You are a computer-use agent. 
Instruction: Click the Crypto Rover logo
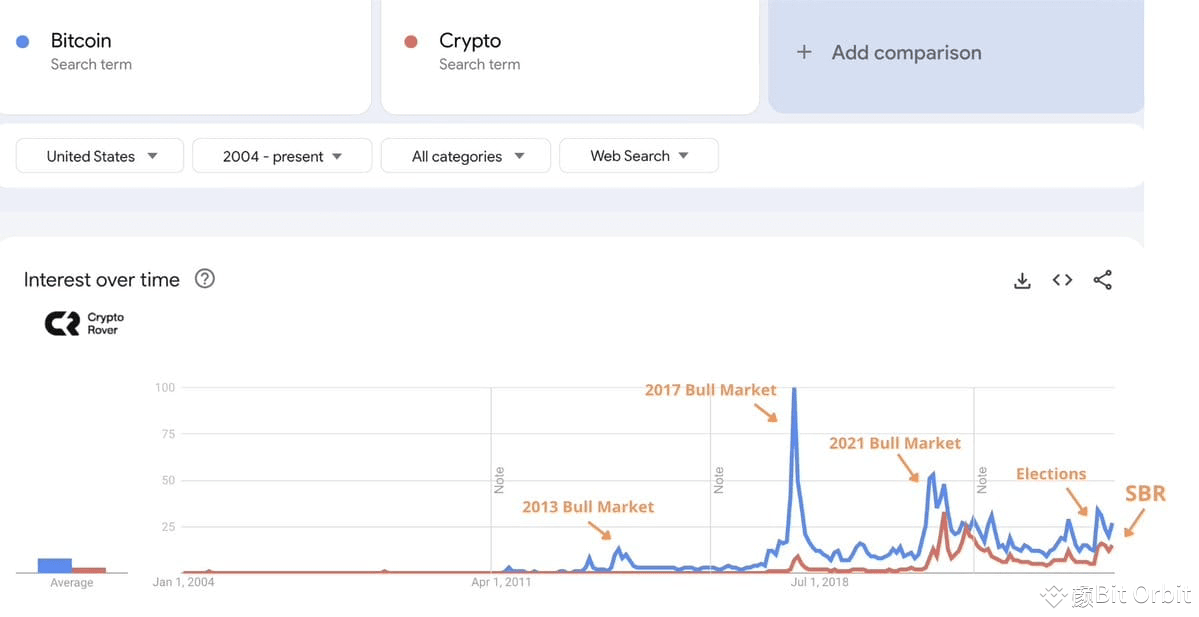84,323
